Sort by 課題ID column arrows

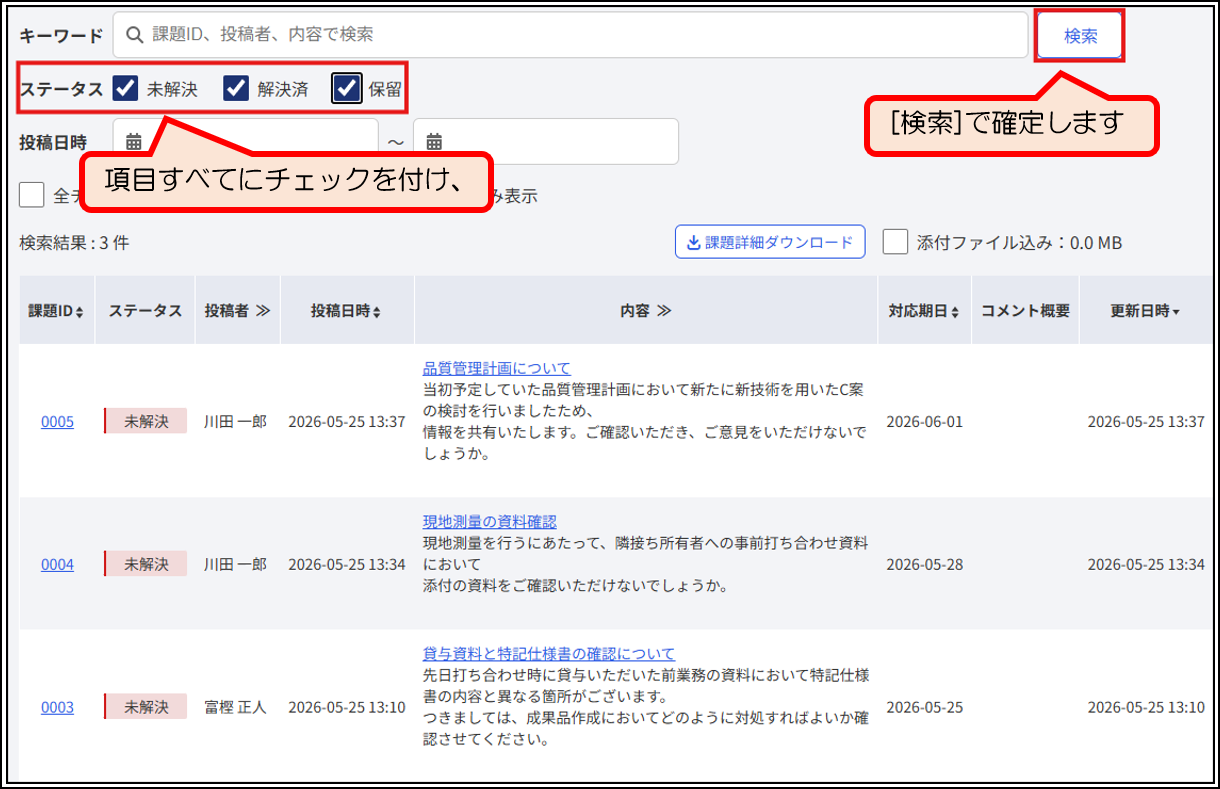click(80, 312)
